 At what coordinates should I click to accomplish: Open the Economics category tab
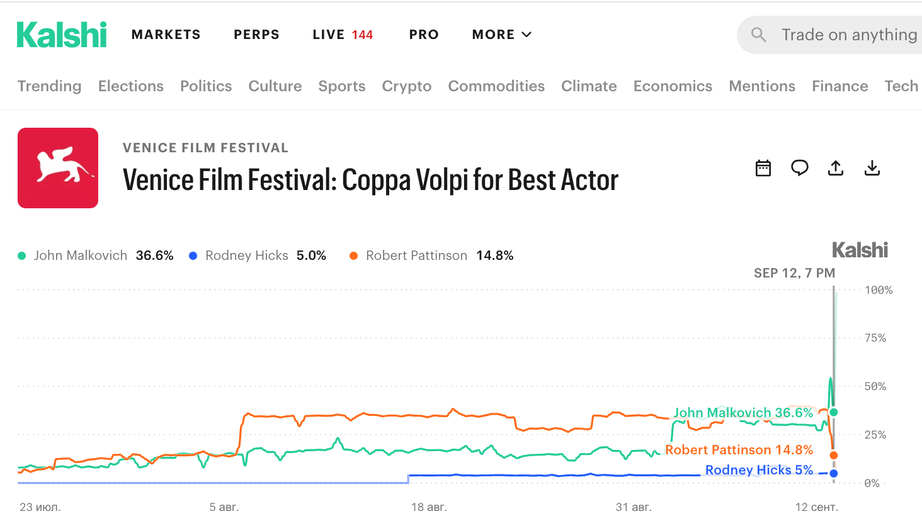coord(673,86)
